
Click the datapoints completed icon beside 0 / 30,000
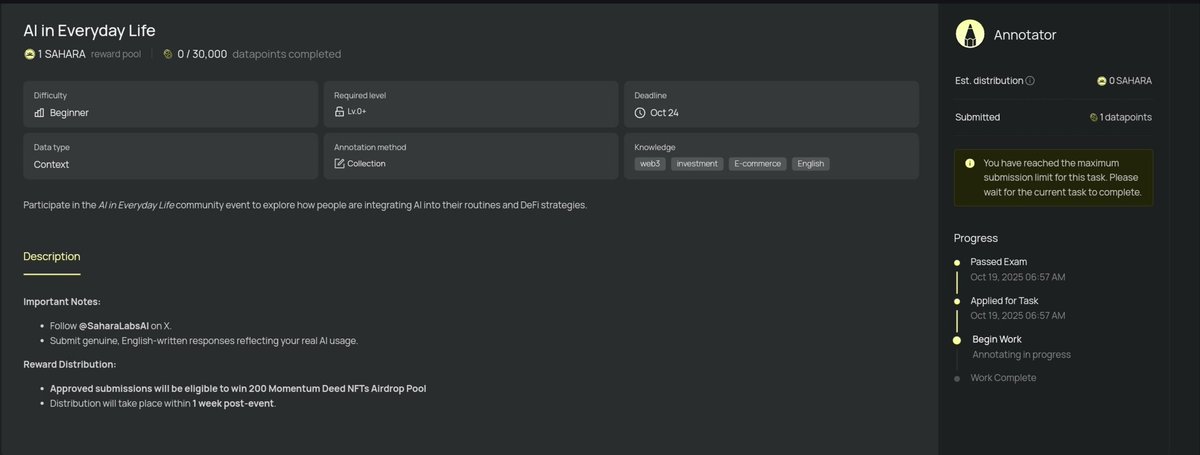pyautogui.click(x=168, y=54)
